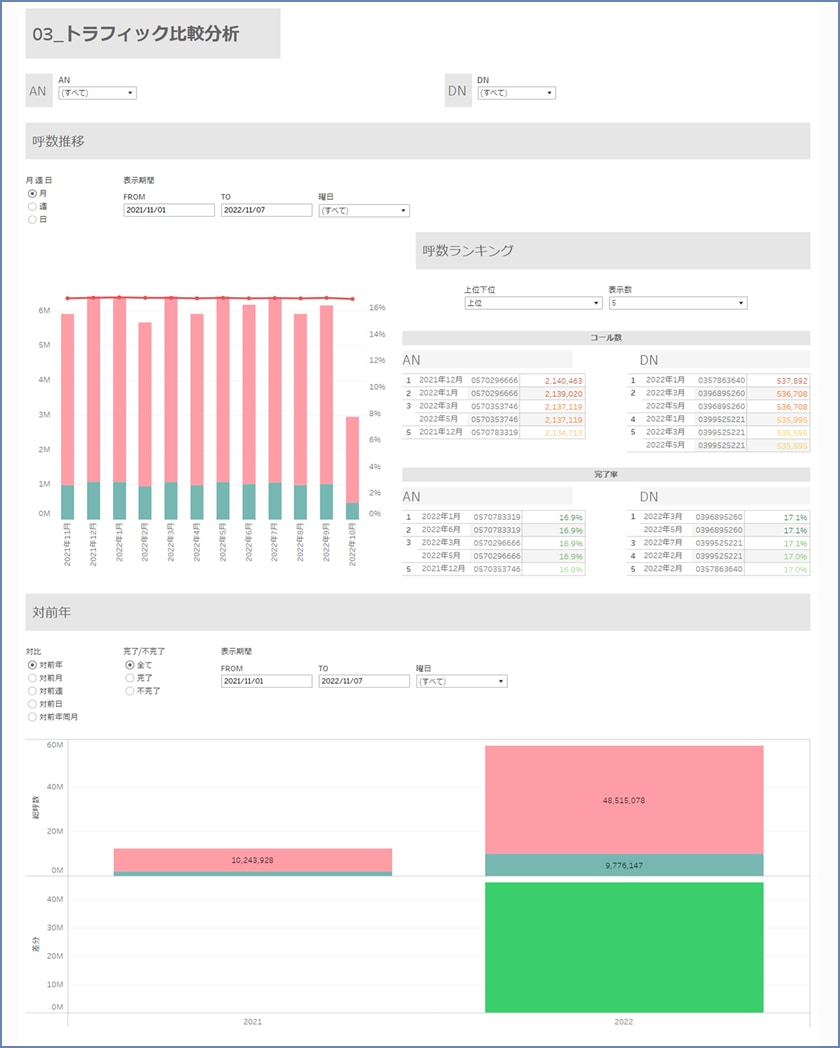Click the 2022年9月 axis label
The width and height of the screenshot is (840, 1048).
point(326,543)
